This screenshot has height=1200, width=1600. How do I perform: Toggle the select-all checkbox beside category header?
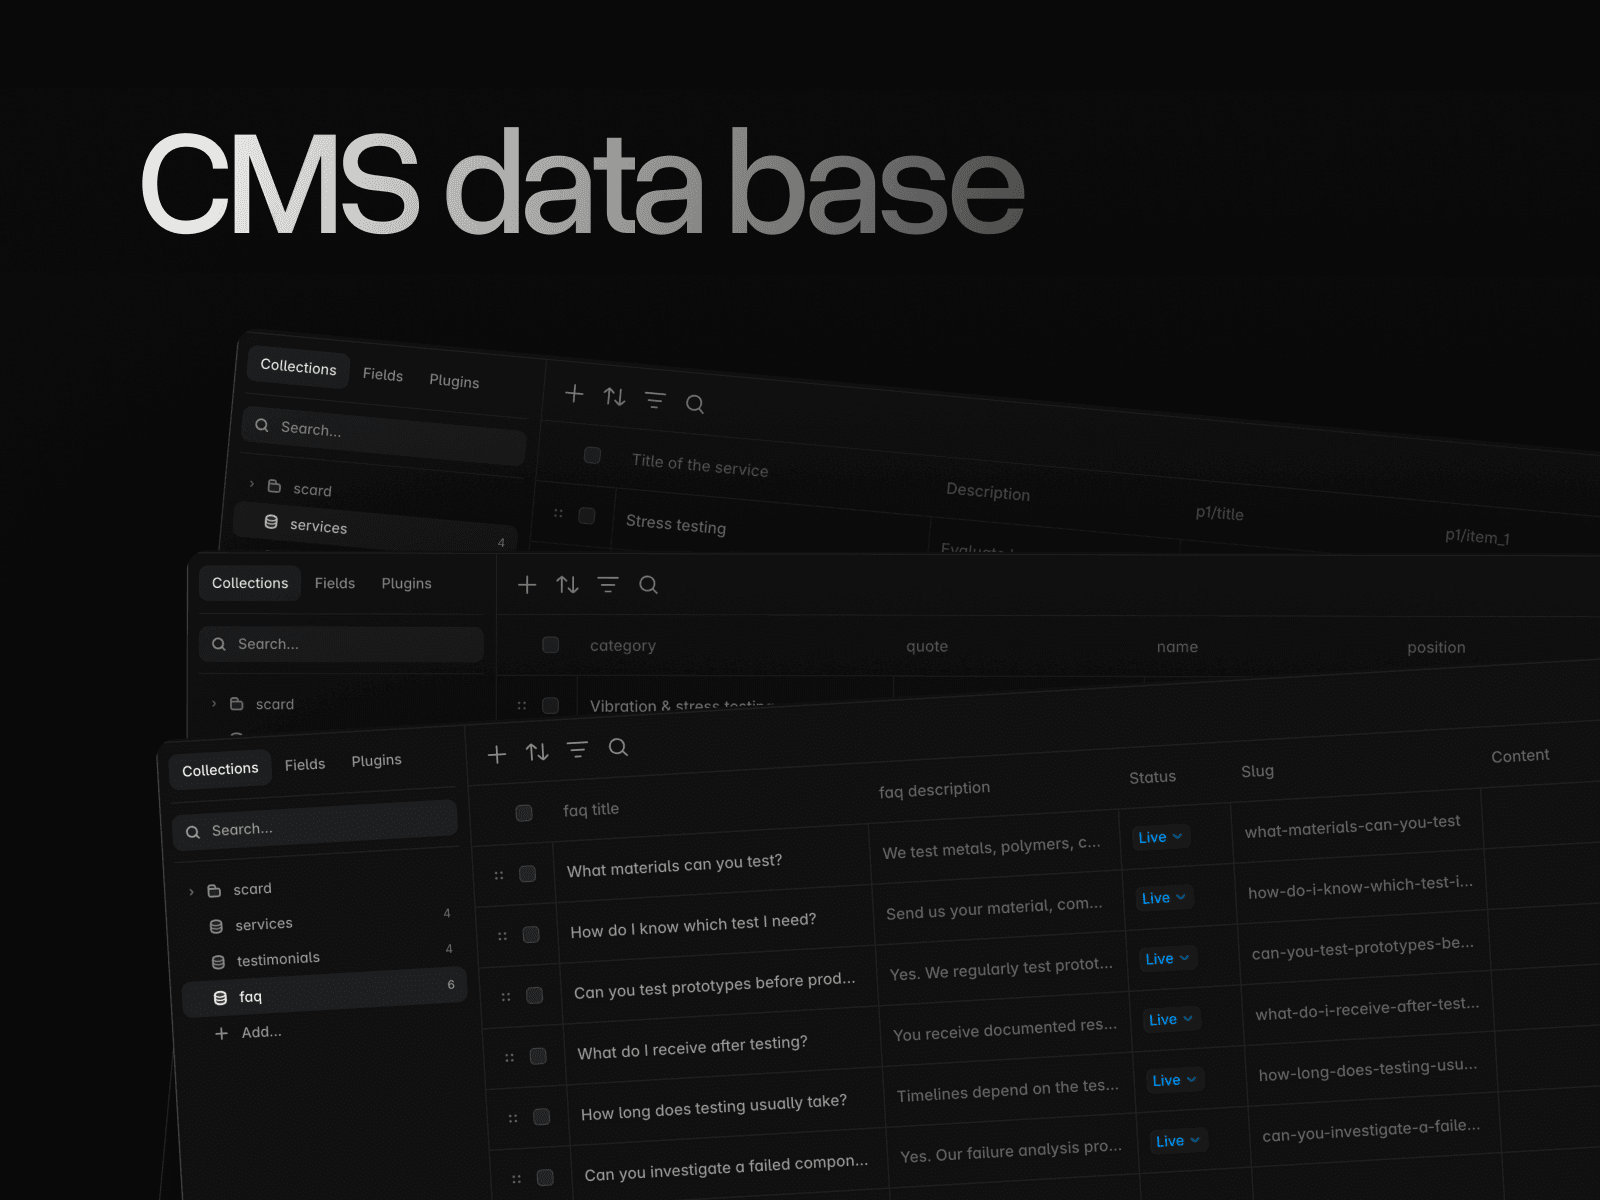(x=550, y=645)
